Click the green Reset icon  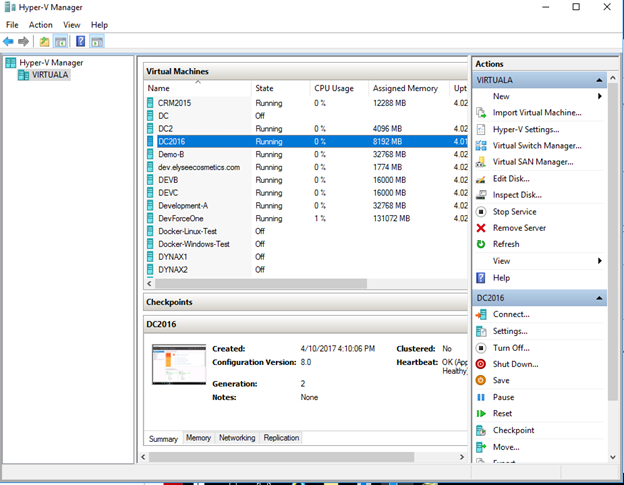click(x=481, y=414)
